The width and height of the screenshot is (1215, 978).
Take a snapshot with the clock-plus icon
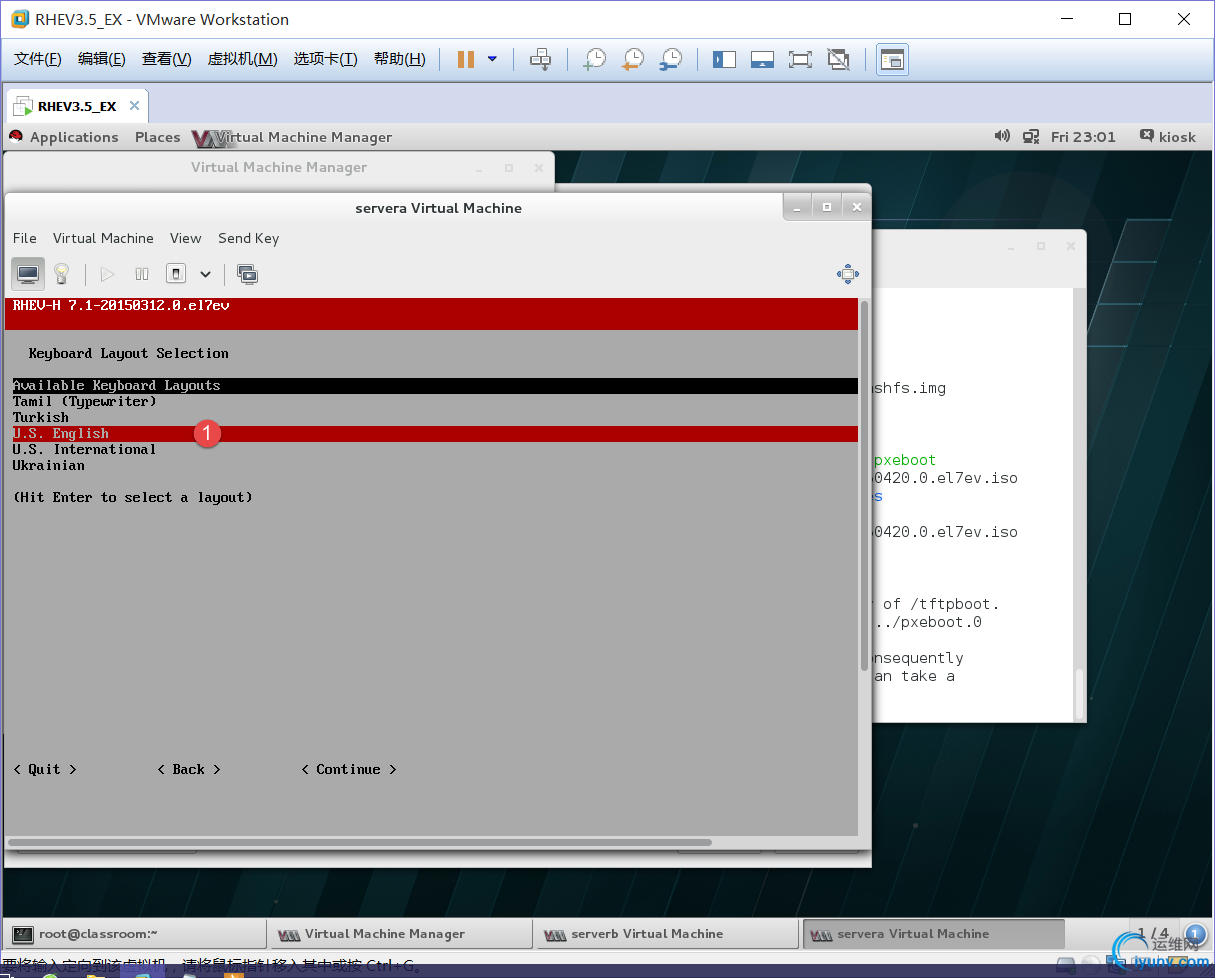pyautogui.click(x=595, y=60)
